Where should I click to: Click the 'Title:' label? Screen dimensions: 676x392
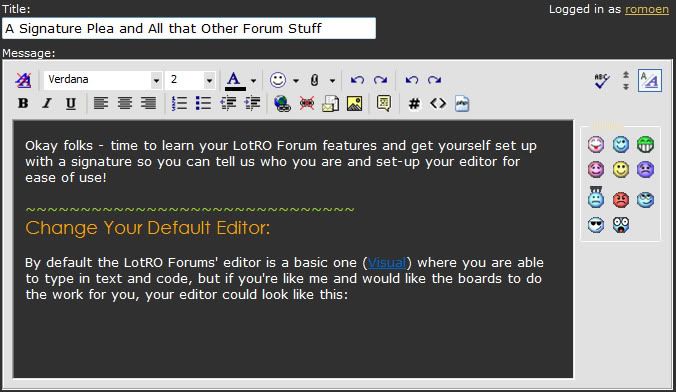point(16,9)
